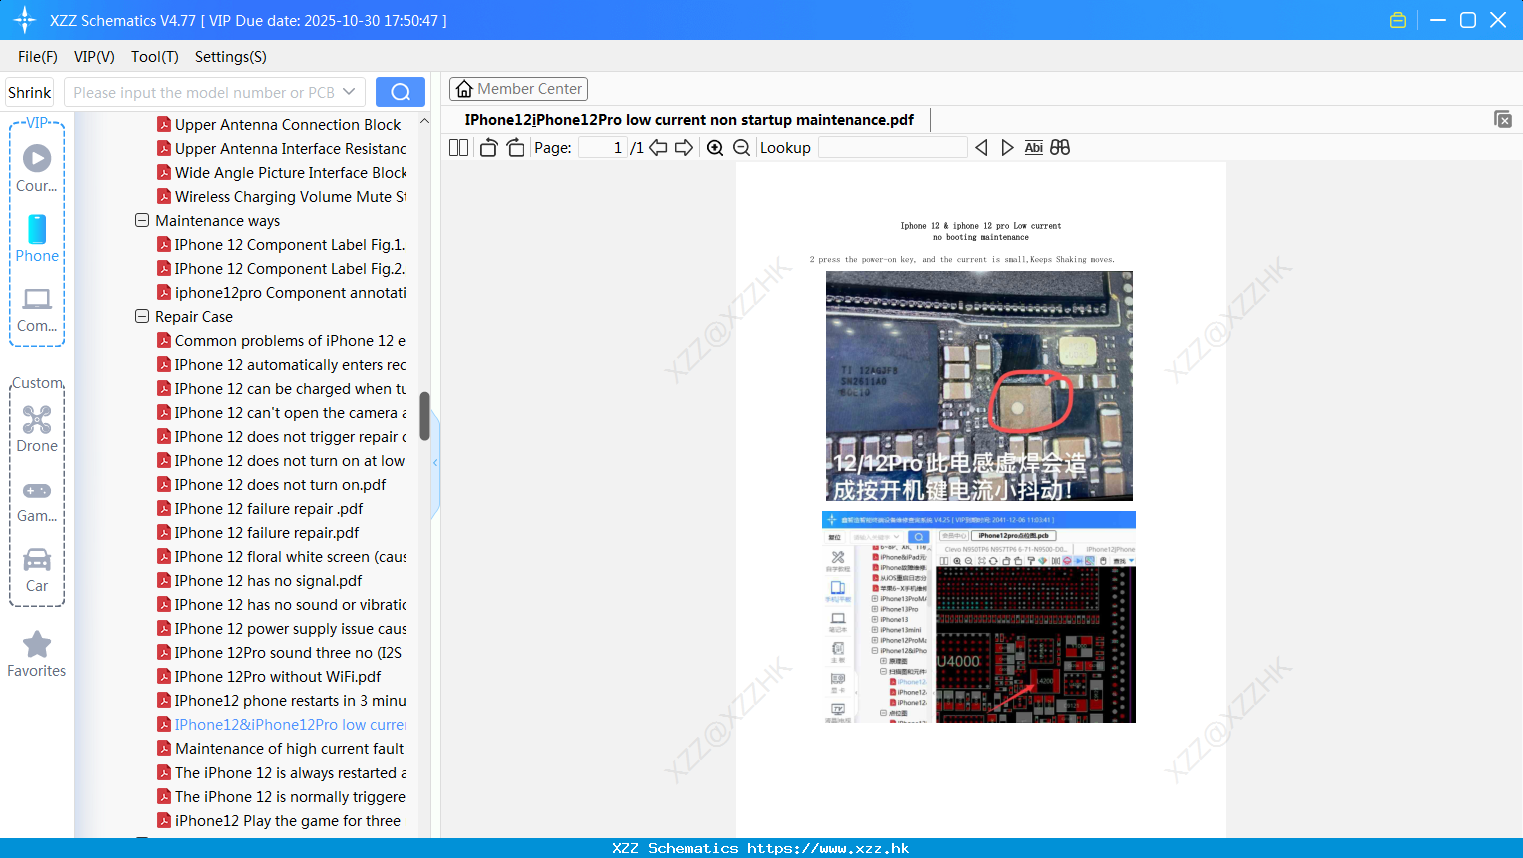Select the Computer category icon
Screen dimensions: 1523x858
click(37, 309)
